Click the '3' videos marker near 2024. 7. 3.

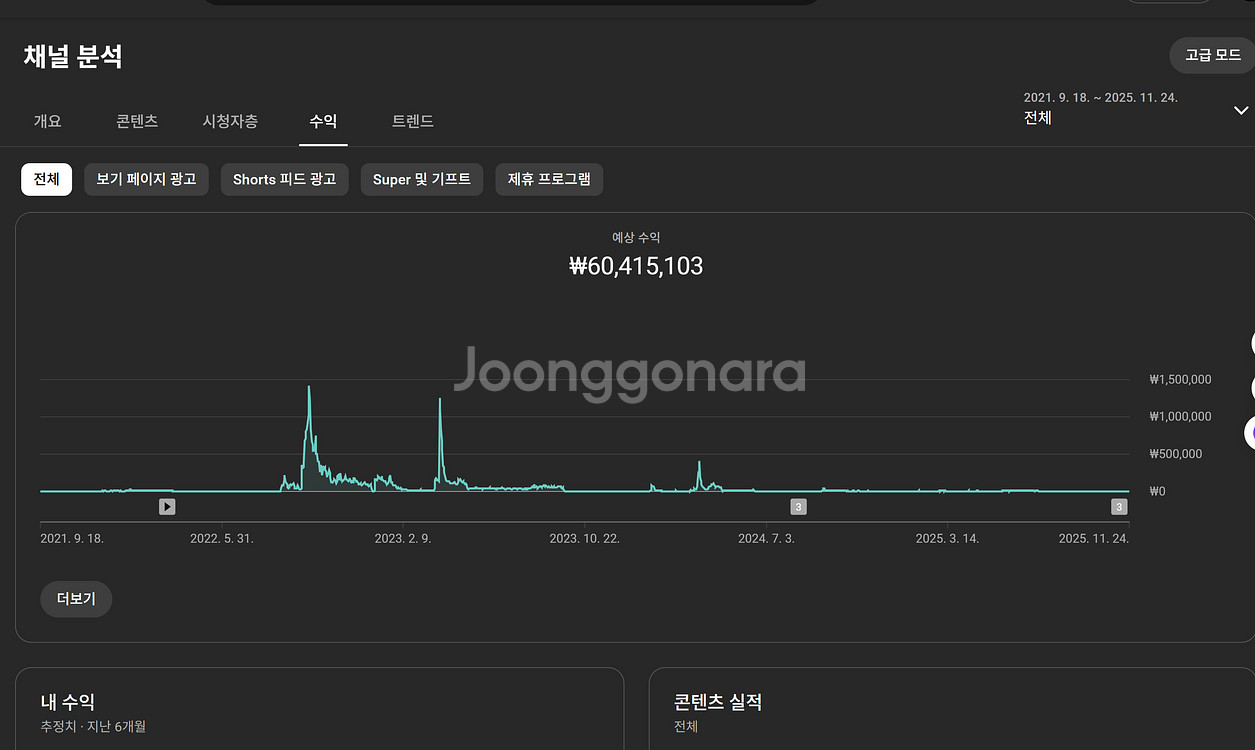pos(798,507)
